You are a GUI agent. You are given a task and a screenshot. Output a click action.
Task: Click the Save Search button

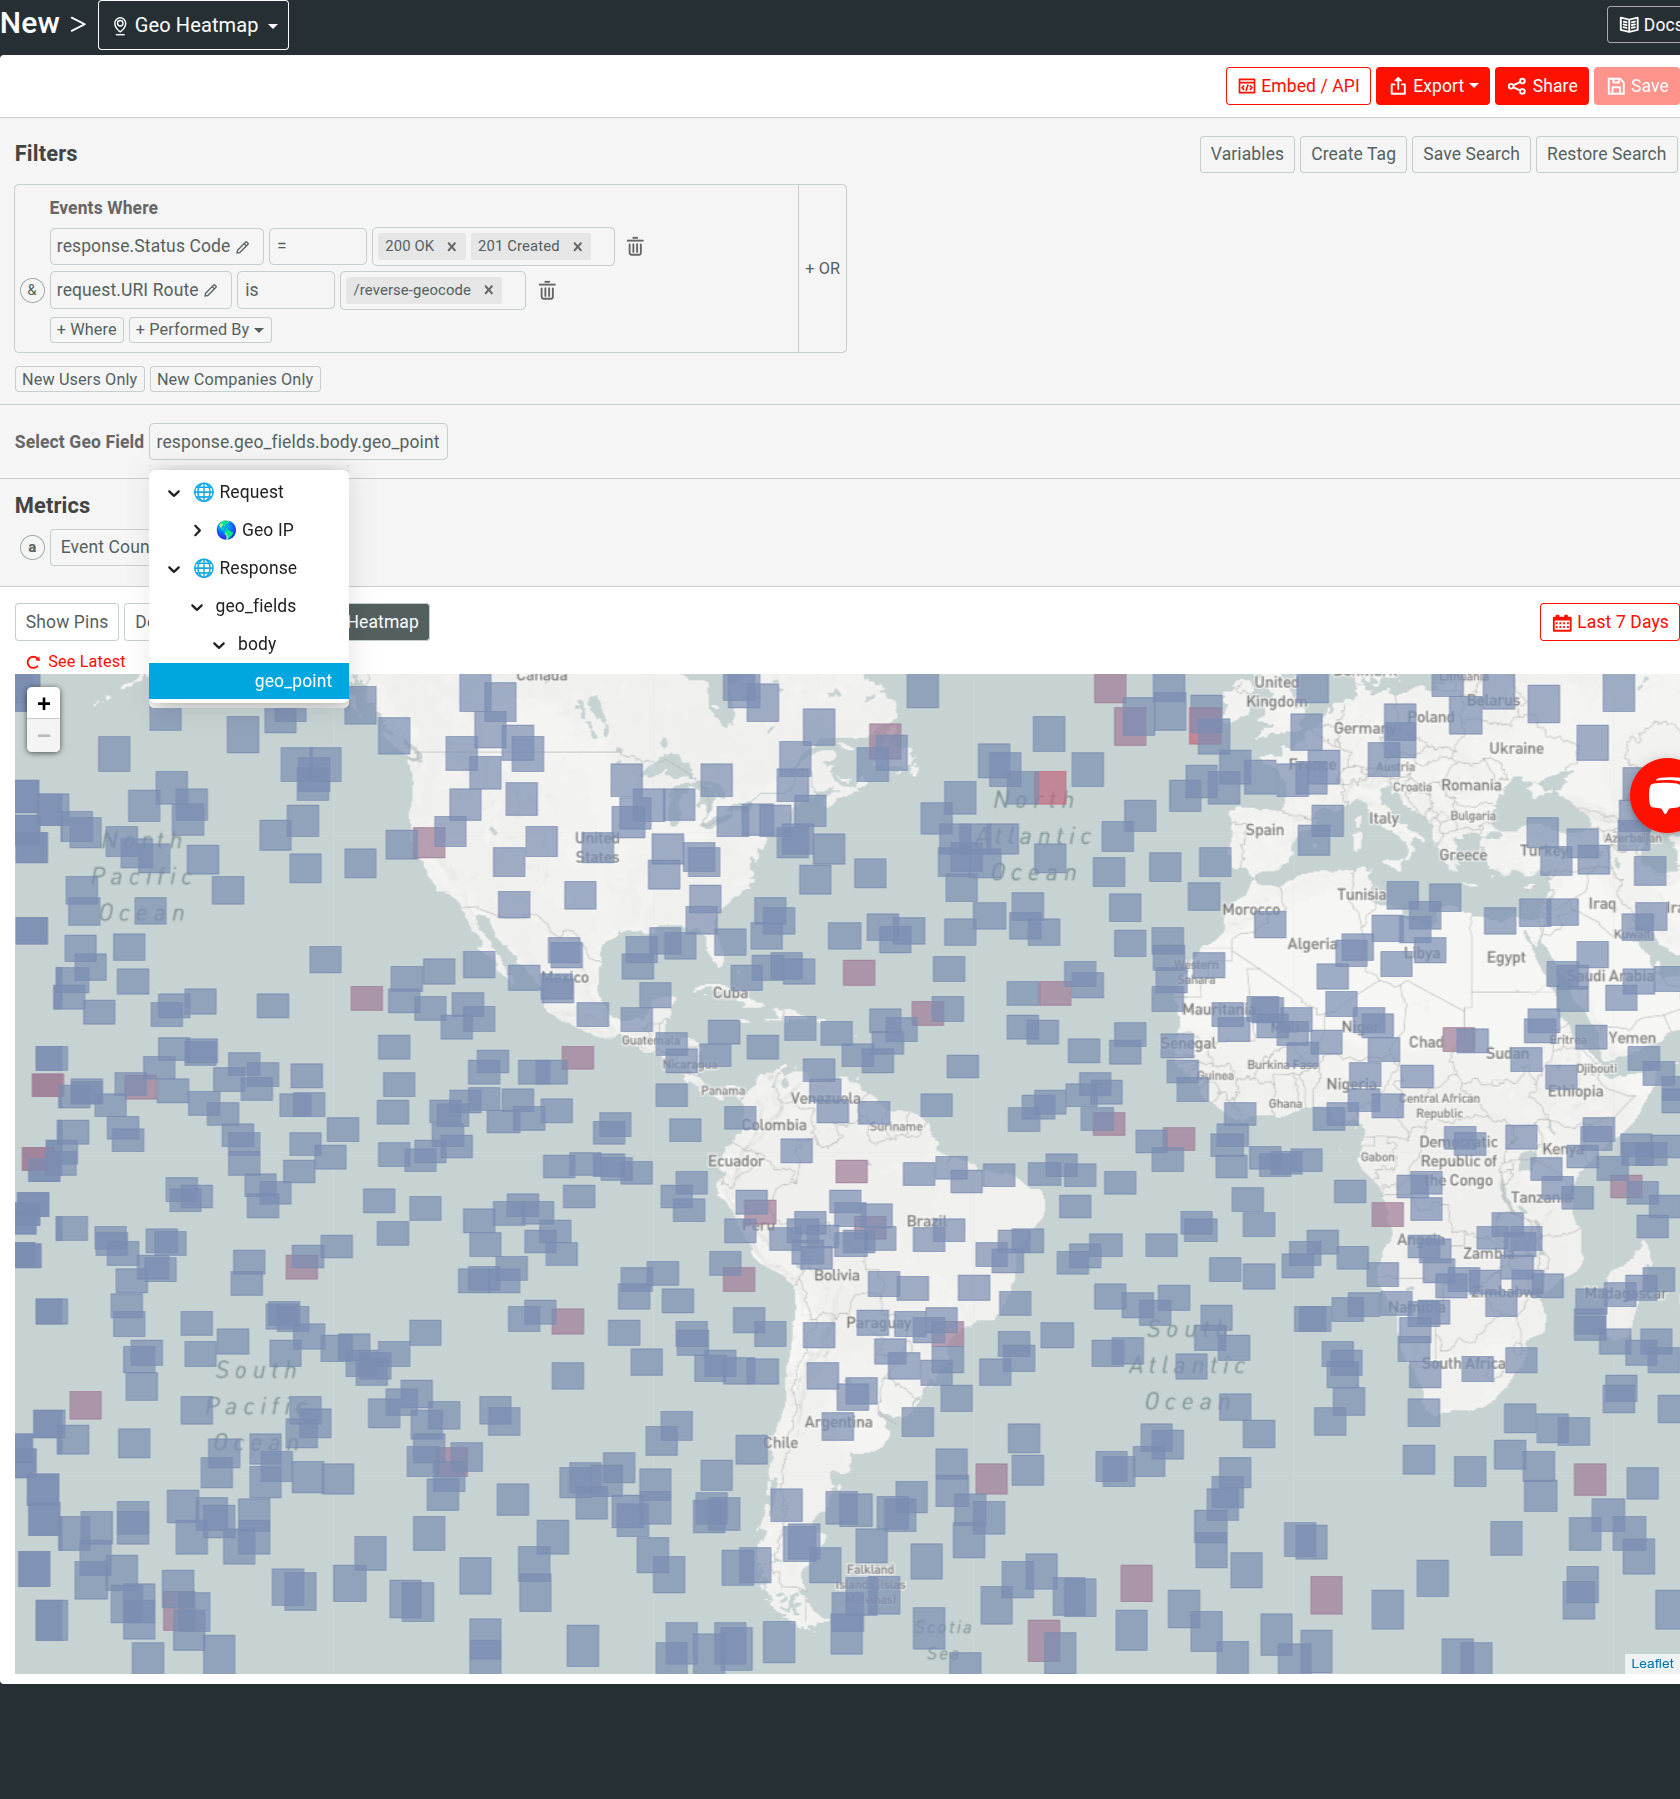(1470, 154)
